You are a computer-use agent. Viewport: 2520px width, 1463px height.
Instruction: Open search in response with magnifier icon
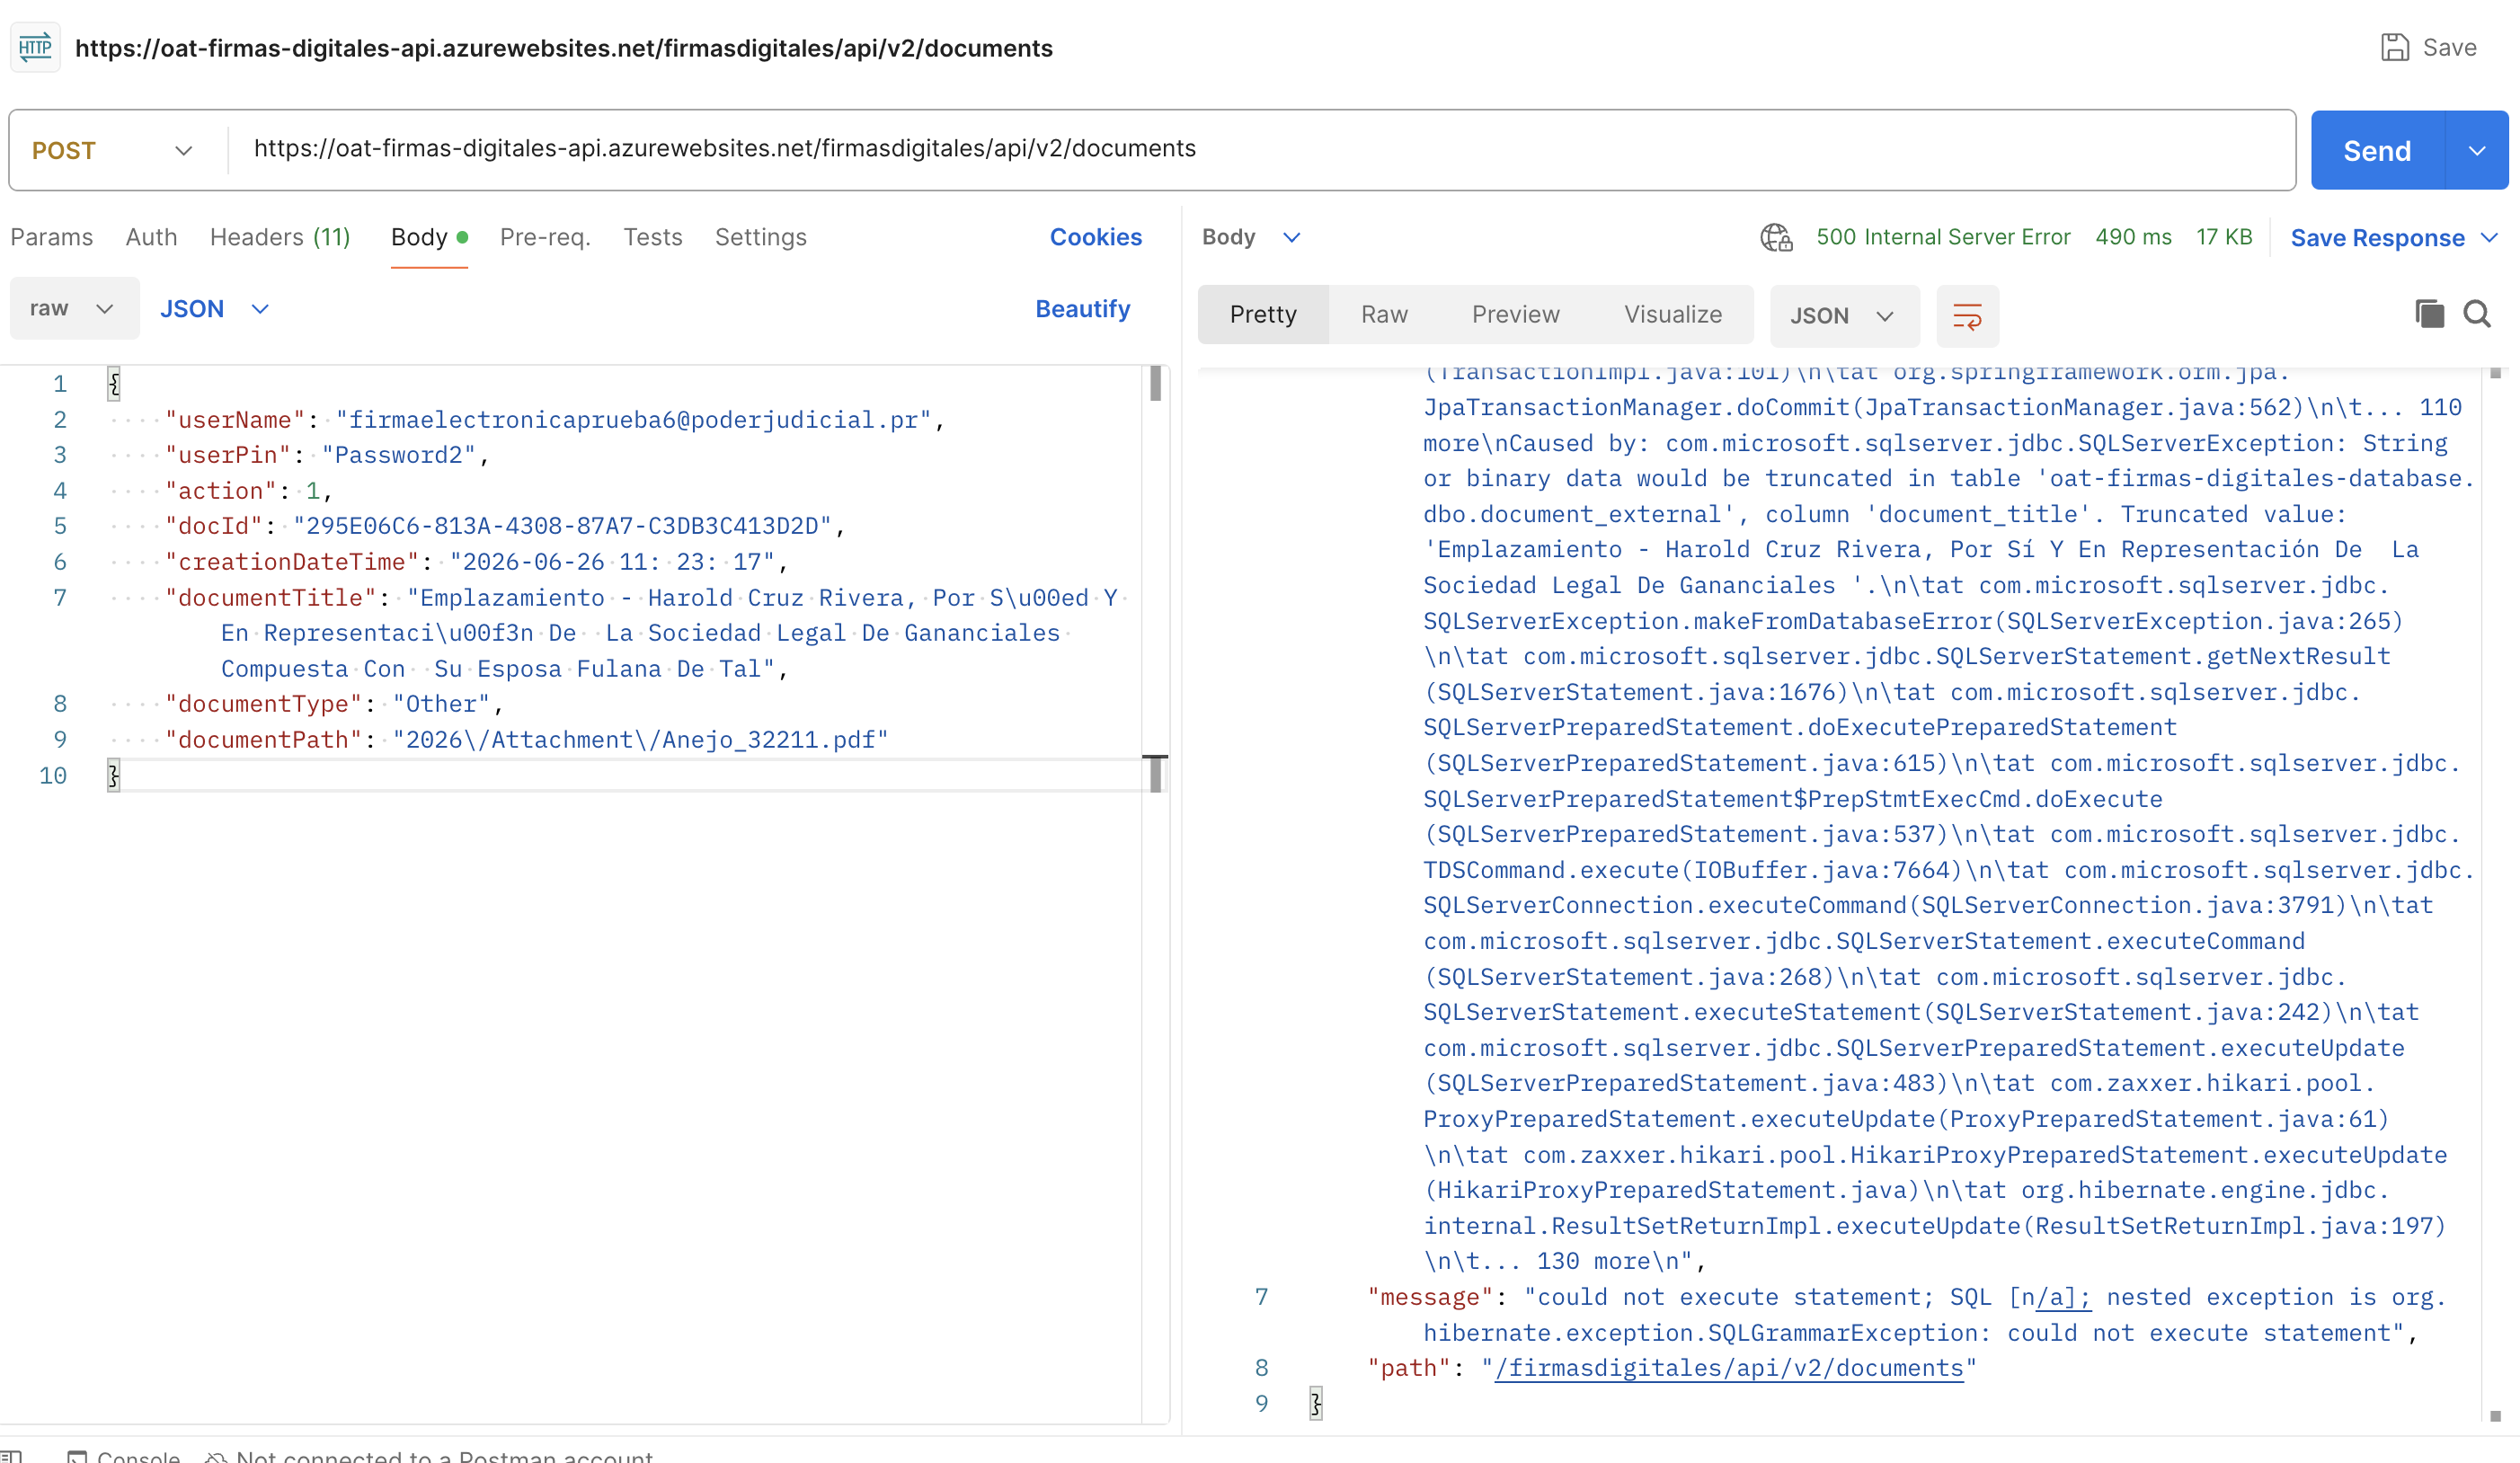tap(2477, 314)
